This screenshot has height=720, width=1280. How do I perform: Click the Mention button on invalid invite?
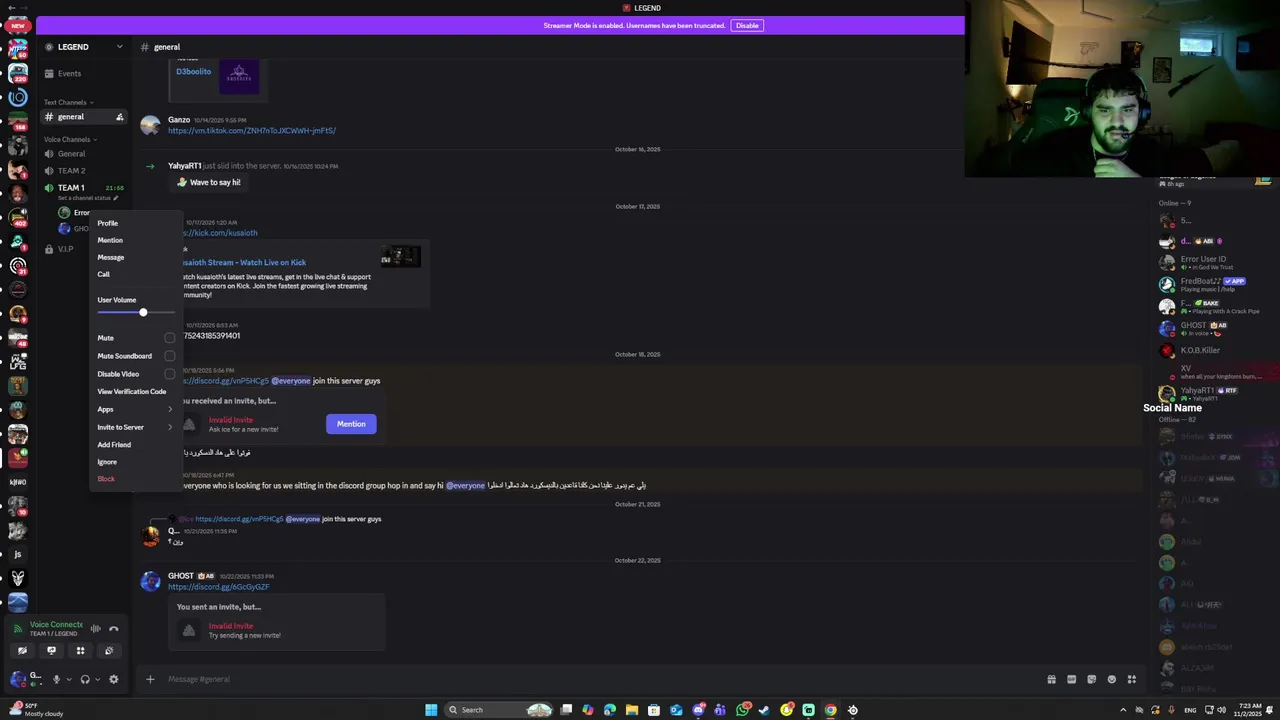tap(351, 424)
